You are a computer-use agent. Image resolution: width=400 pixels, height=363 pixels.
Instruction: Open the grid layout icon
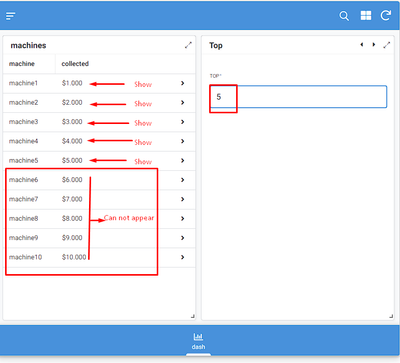click(366, 15)
